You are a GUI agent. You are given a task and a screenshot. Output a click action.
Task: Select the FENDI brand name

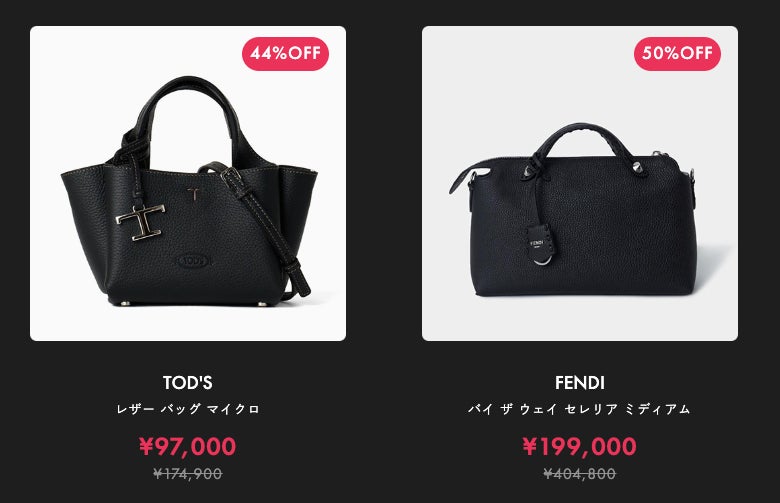click(580, 383)
